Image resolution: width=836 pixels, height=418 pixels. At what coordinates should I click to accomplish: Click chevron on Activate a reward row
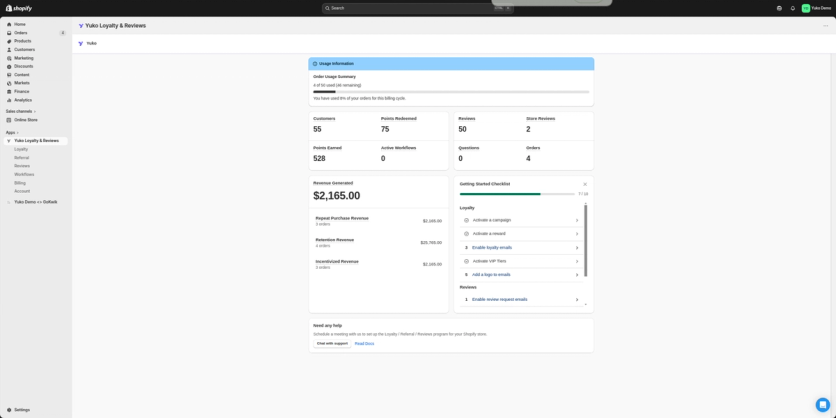577,234
